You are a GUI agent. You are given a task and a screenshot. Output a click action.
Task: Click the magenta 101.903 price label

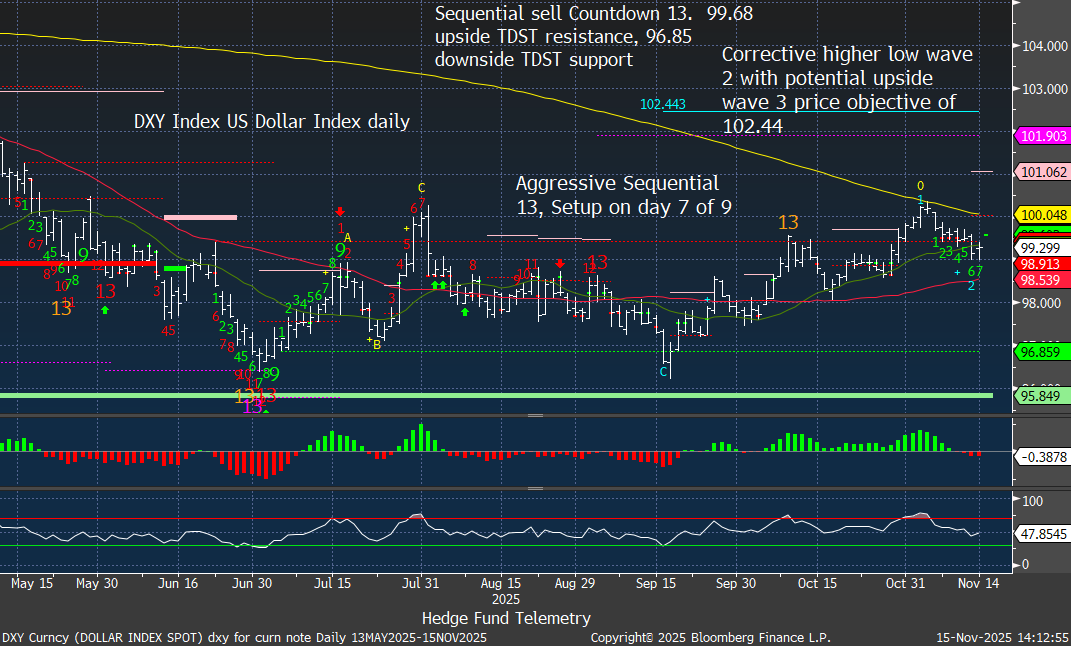click(x=1042, y=137)
